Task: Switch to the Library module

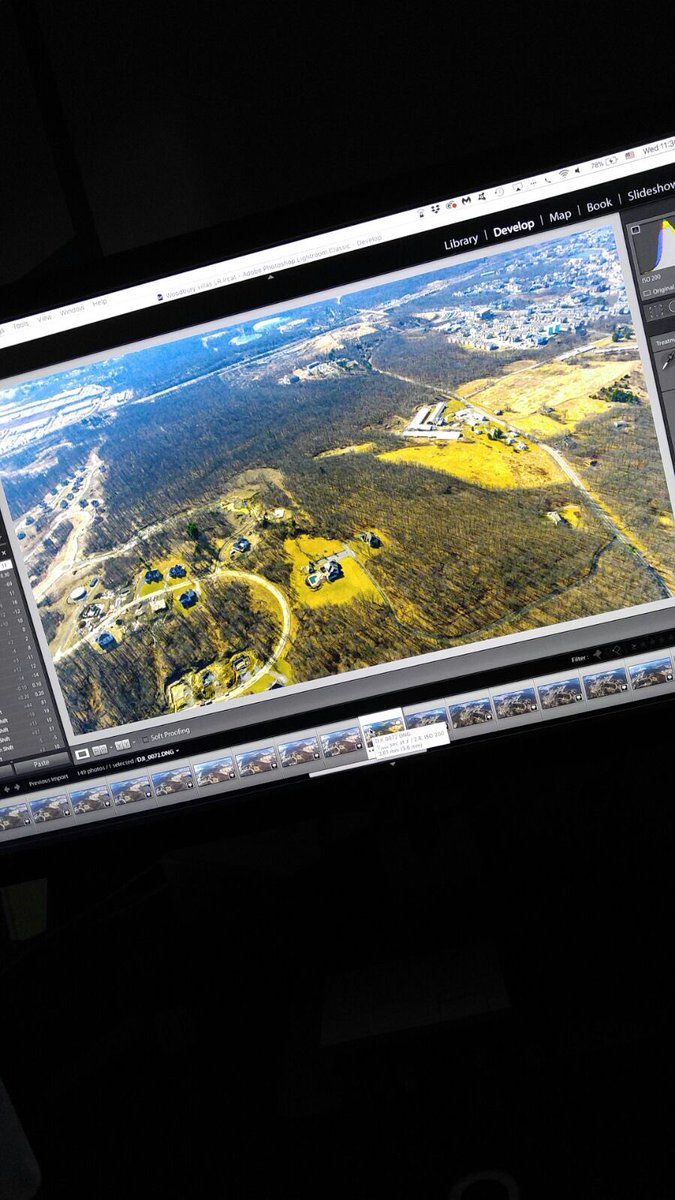Action: [x=461, y=241]
